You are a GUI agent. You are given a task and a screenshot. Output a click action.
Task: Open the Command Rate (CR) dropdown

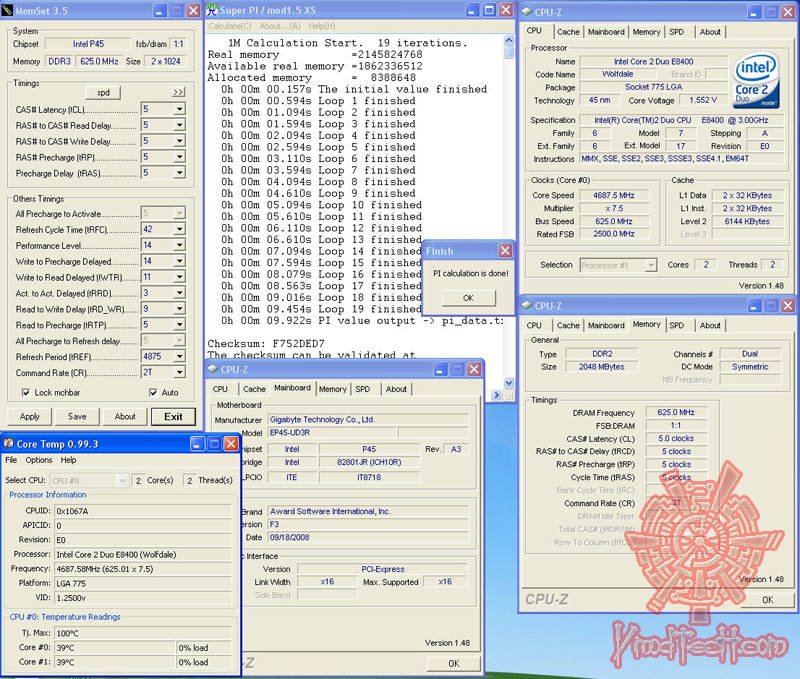180,372
